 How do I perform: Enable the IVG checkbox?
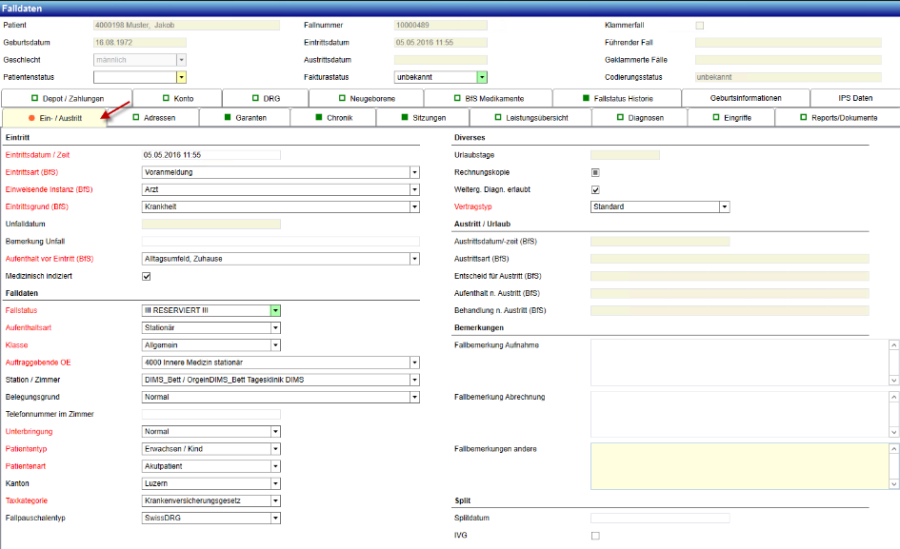[x=595, y=536]
